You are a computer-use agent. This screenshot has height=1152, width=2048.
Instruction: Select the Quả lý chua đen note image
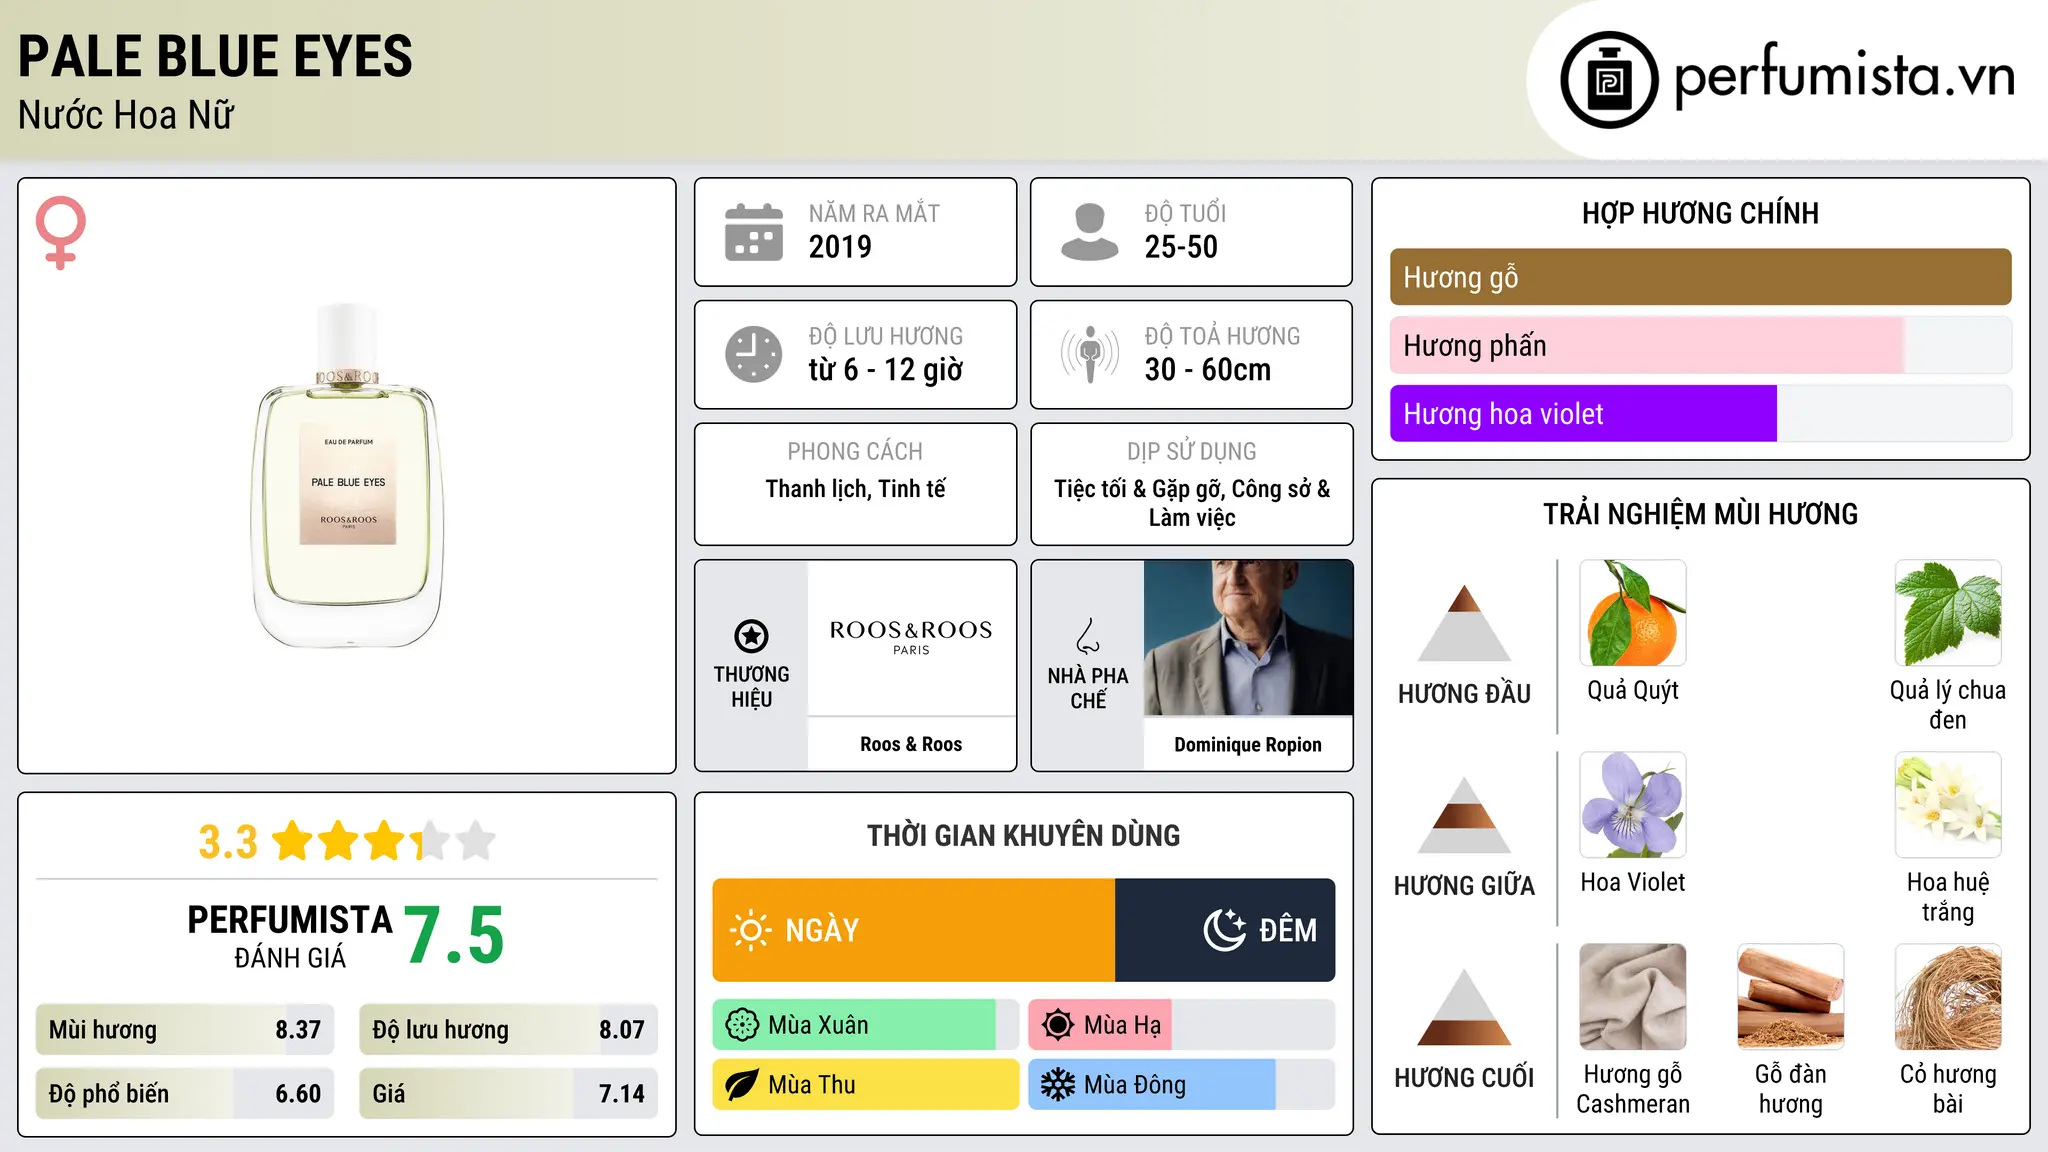tap(1948, 613)
